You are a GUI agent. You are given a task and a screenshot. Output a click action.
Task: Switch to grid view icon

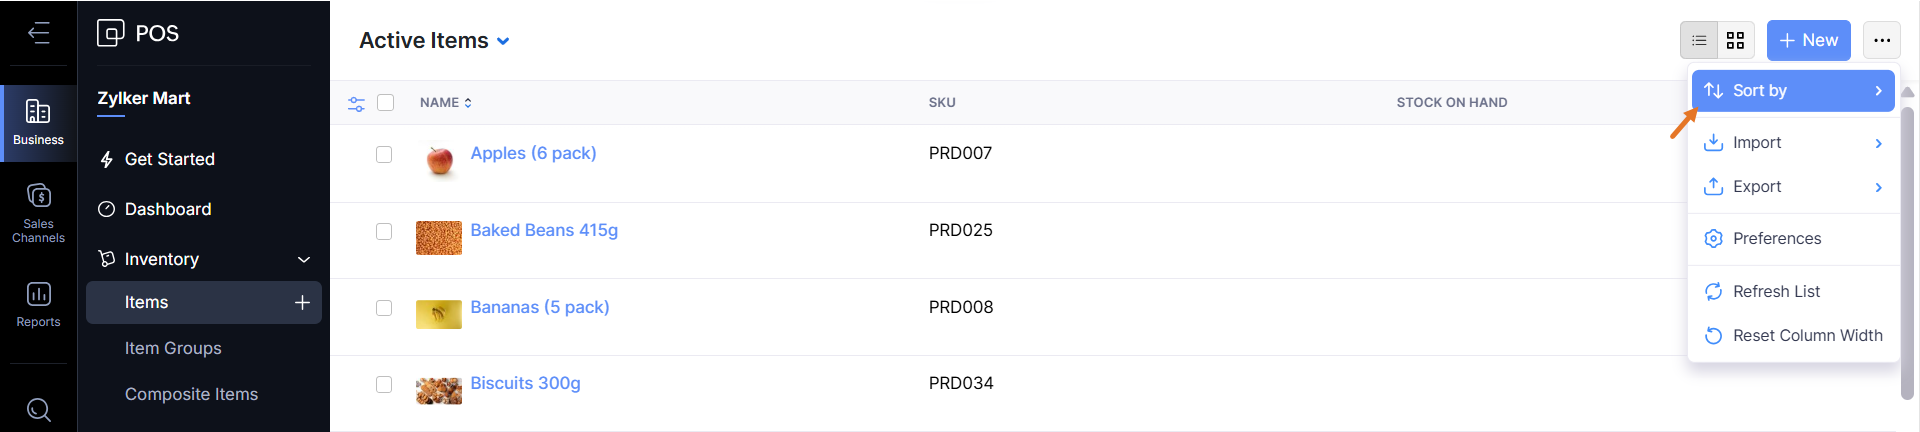pyautogui.click(x=1735, y=41)
